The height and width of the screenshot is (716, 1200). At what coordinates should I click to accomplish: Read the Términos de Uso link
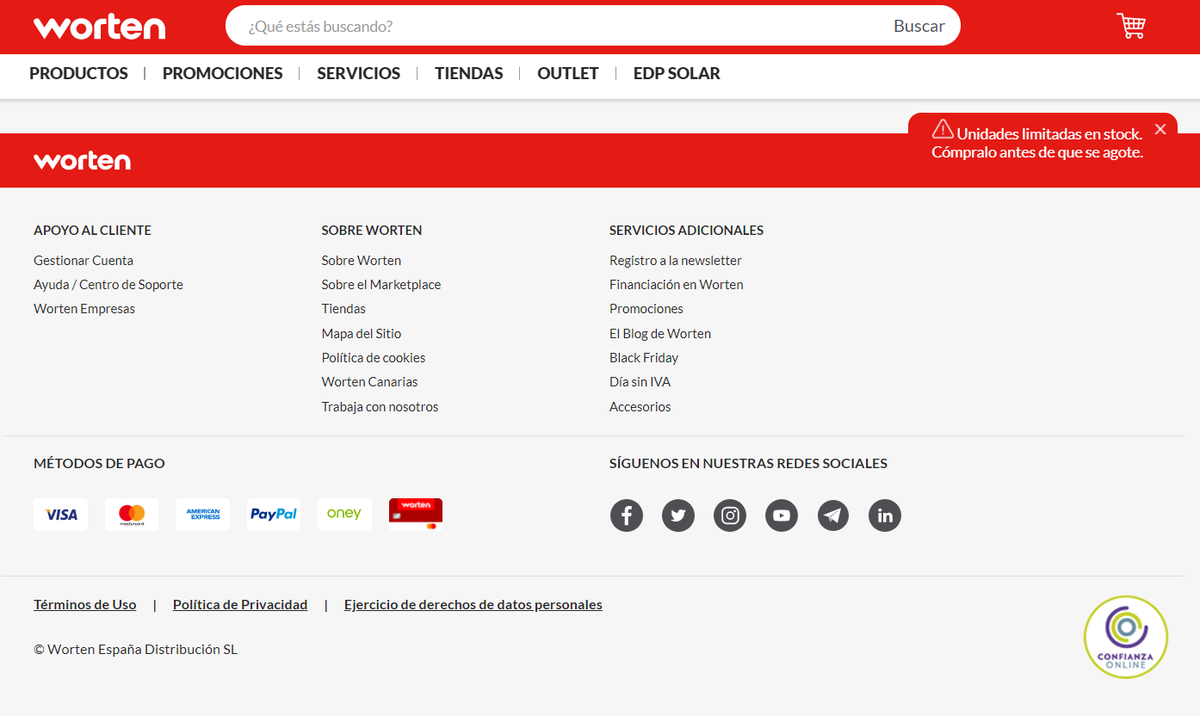tap(85, 604)
